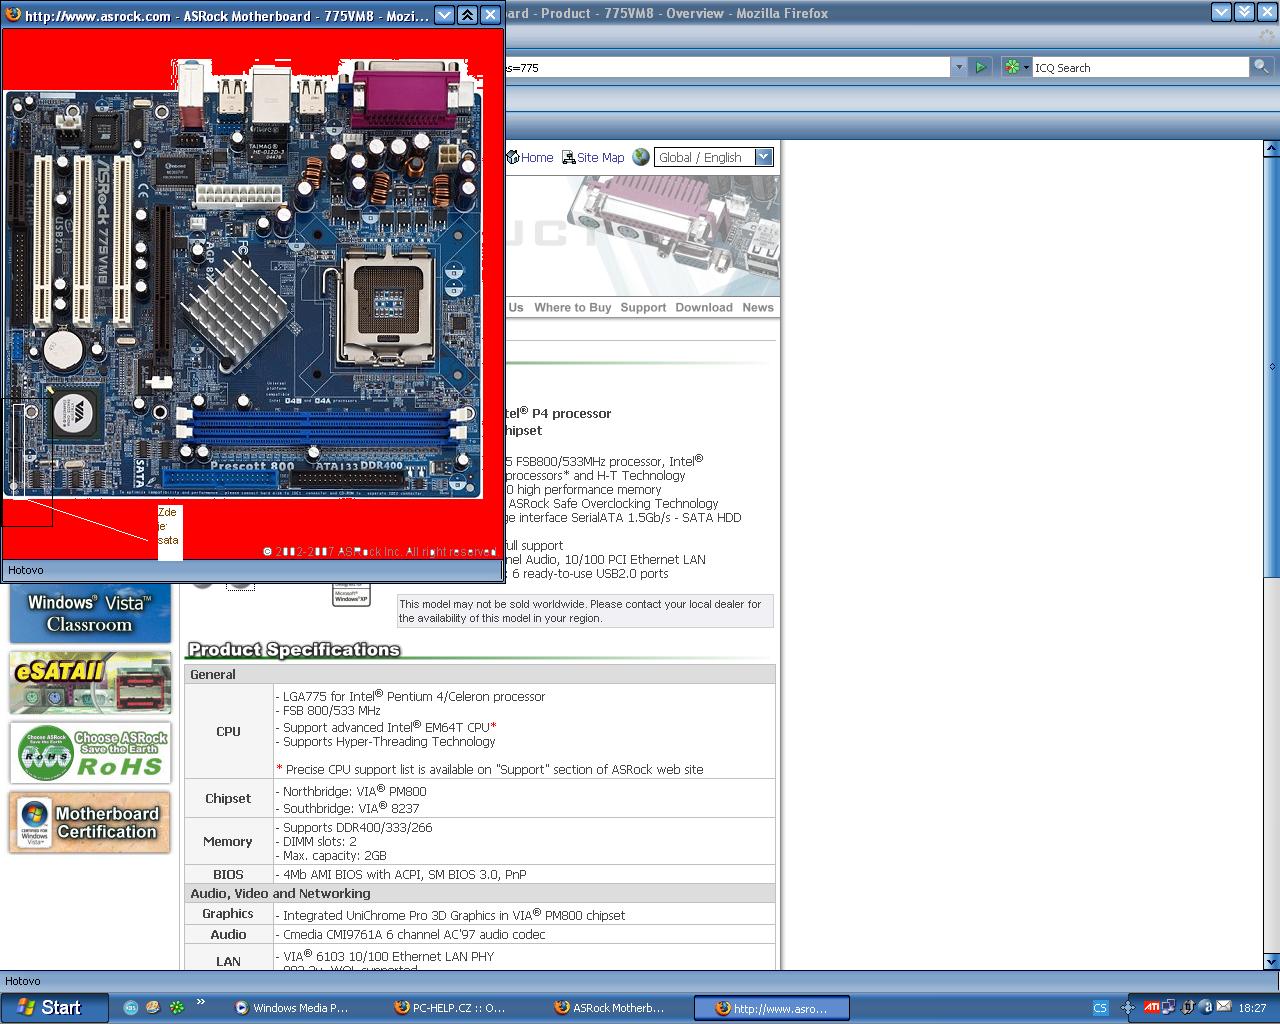Click the 'Supports Hyper-Threading Technology' line
The width and height of the screenshot is (1280, 1024).
[x=386, y=741]
